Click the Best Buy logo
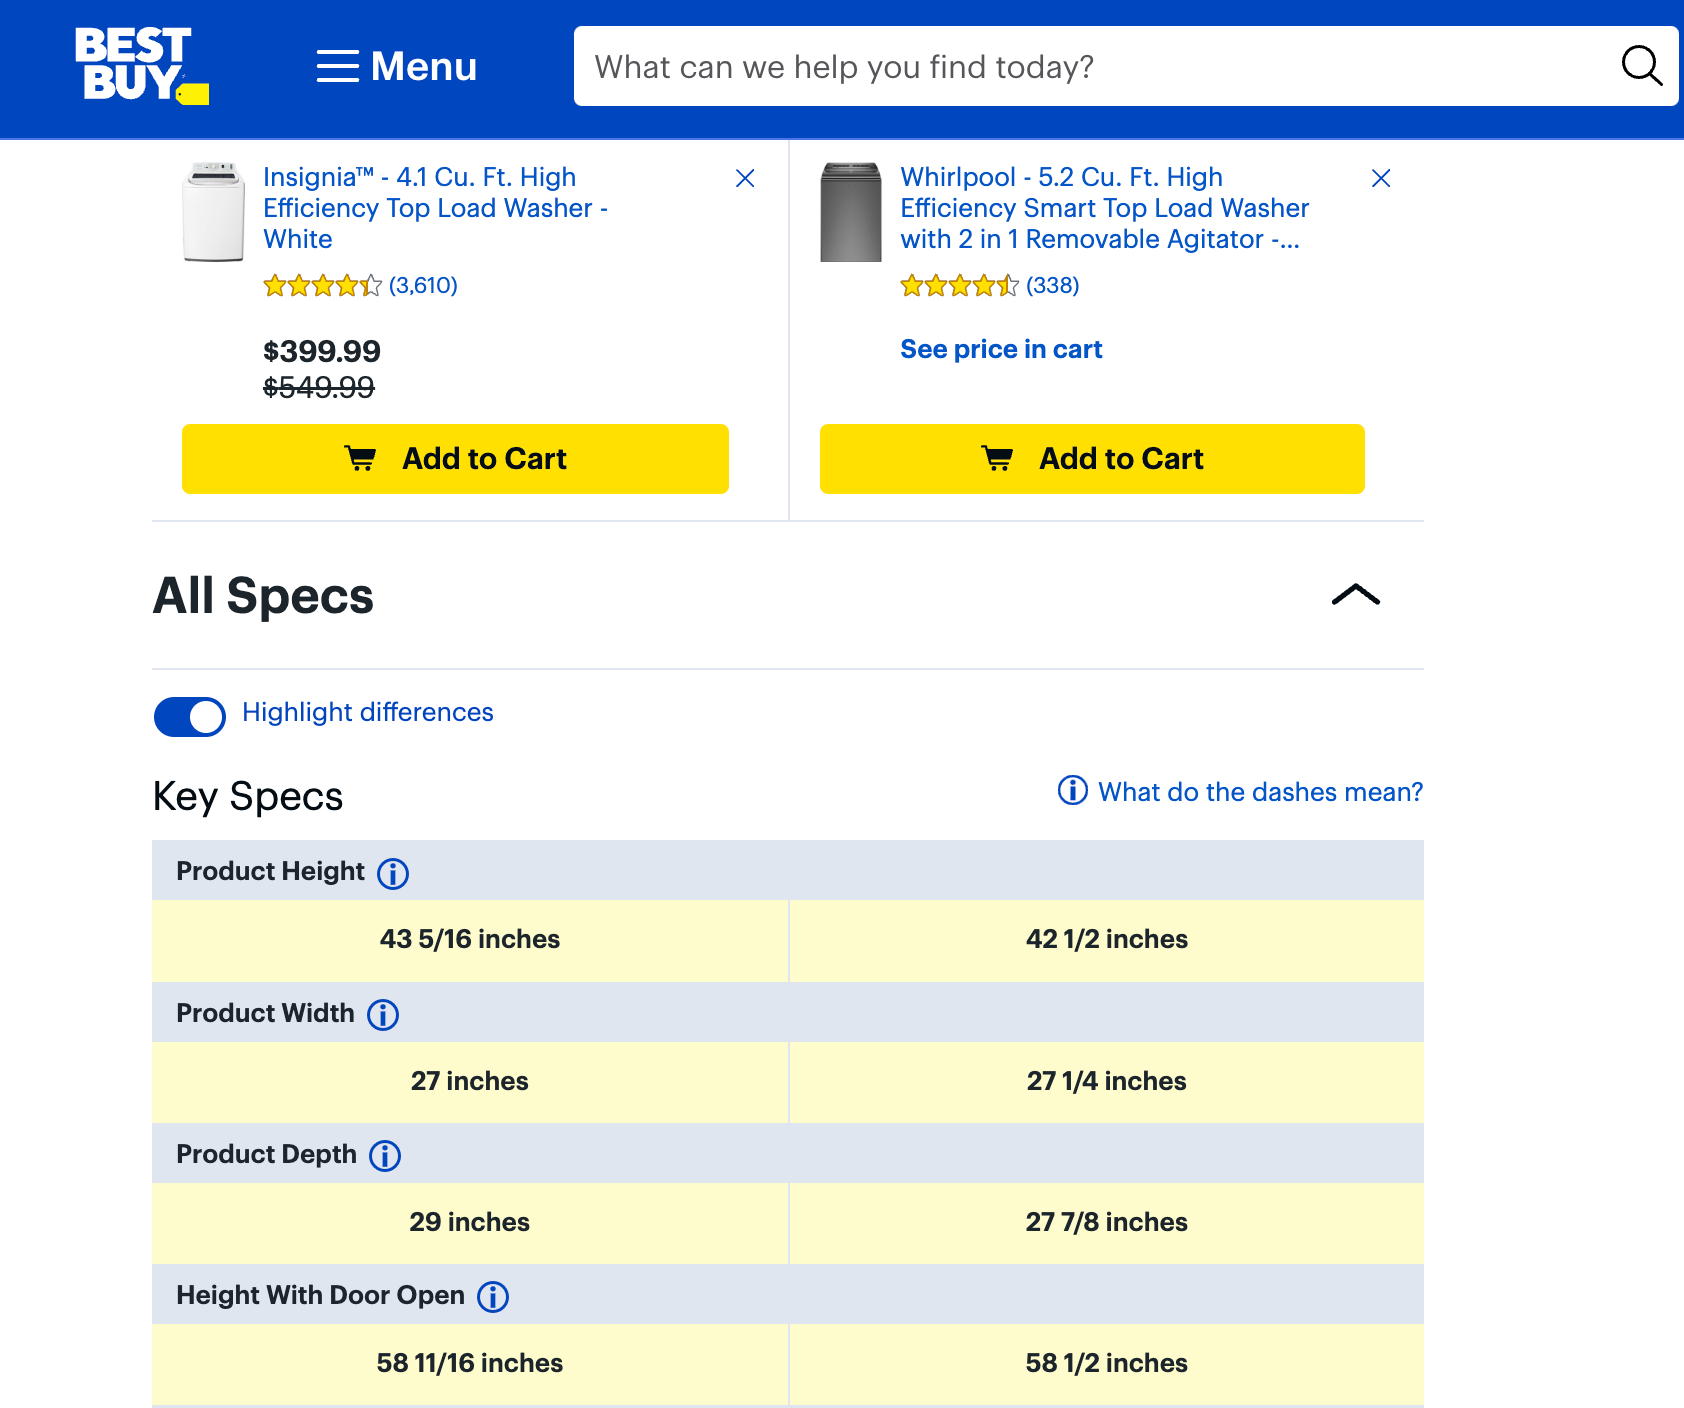The width and height of the screenshot is (1684, 1408). pos(141,66)
